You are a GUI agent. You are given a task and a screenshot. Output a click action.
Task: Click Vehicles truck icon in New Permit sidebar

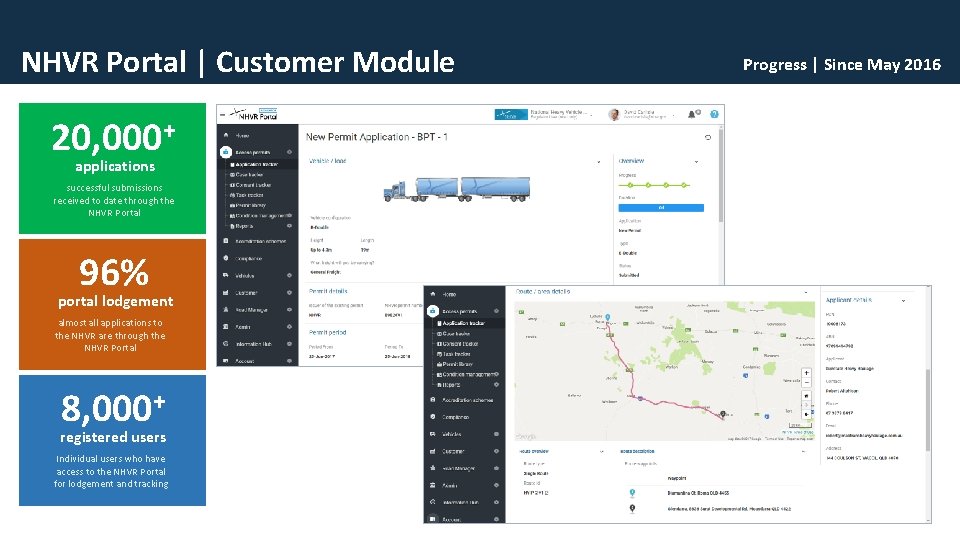(x=226, y=276)
